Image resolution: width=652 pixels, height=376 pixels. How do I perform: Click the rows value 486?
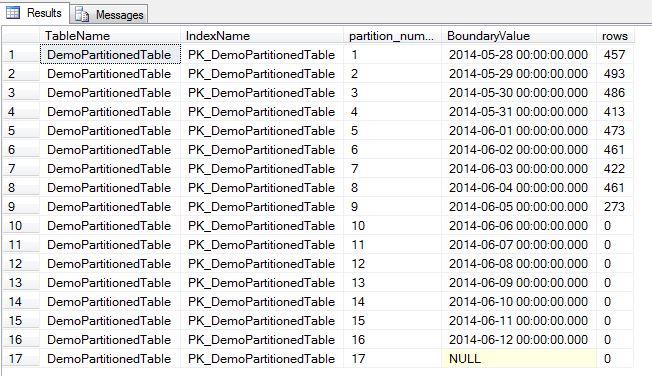coord(615,93)
